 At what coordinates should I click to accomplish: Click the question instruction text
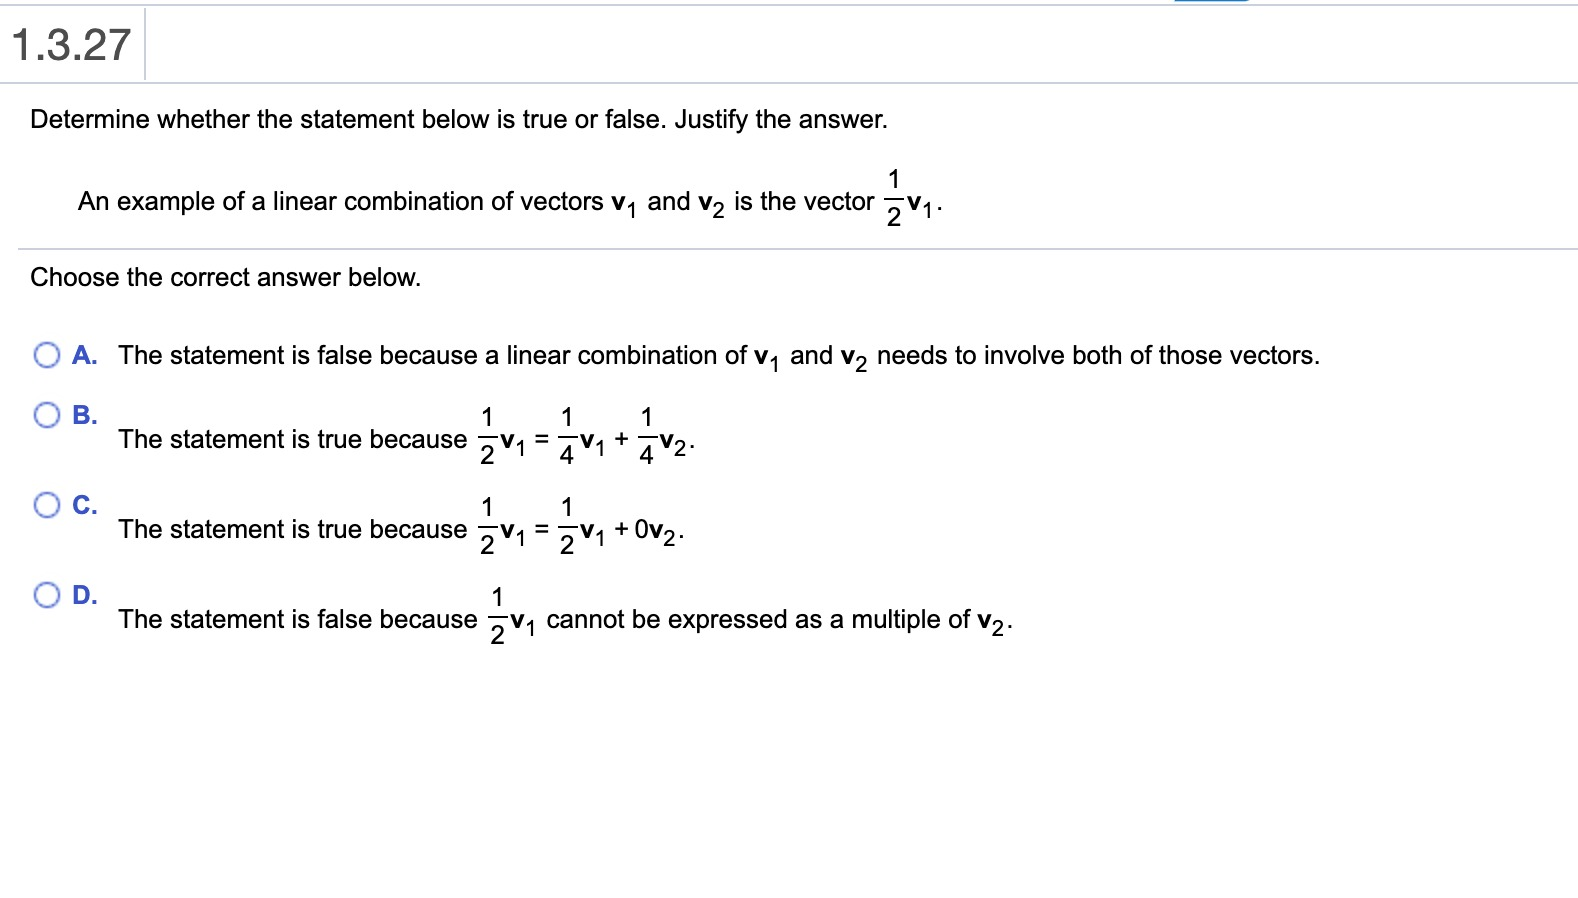coord(458,119)
